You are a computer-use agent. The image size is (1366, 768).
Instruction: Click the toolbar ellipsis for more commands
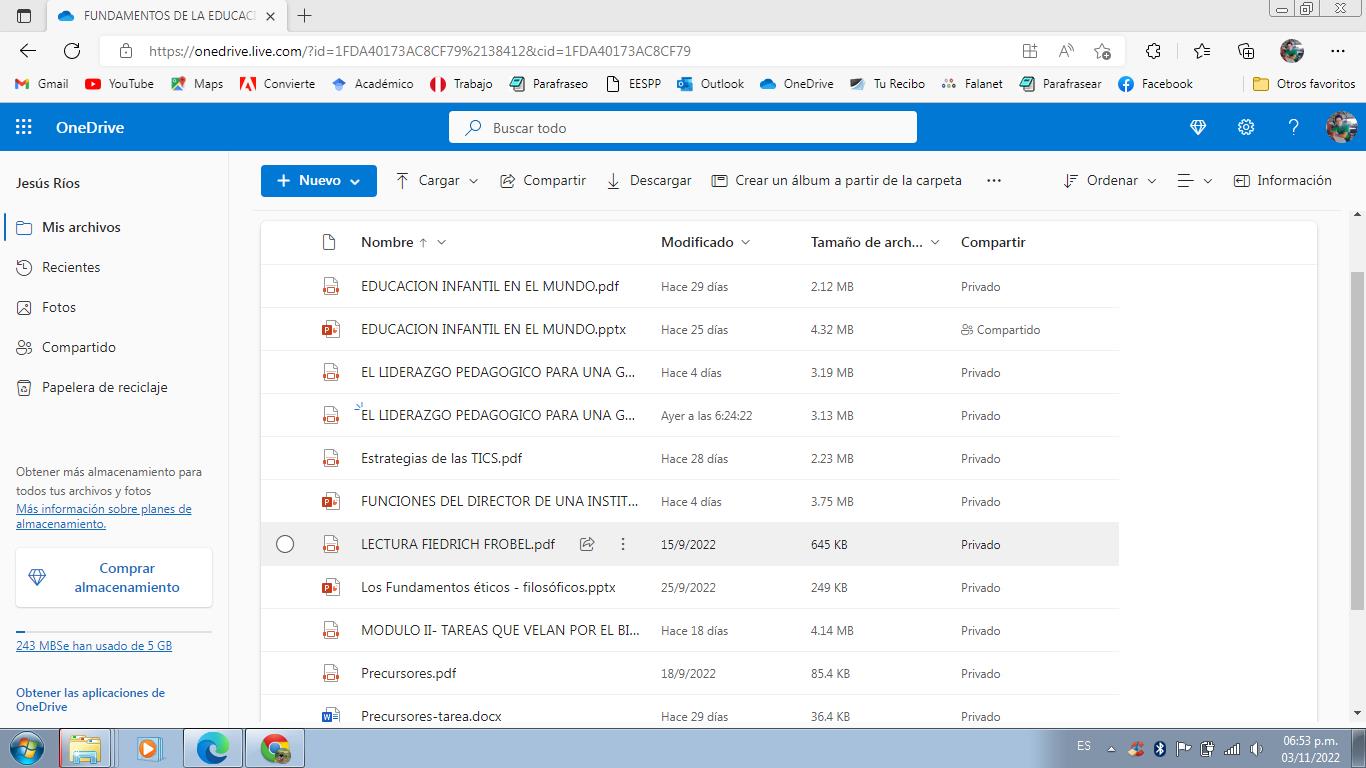[993, 181]
